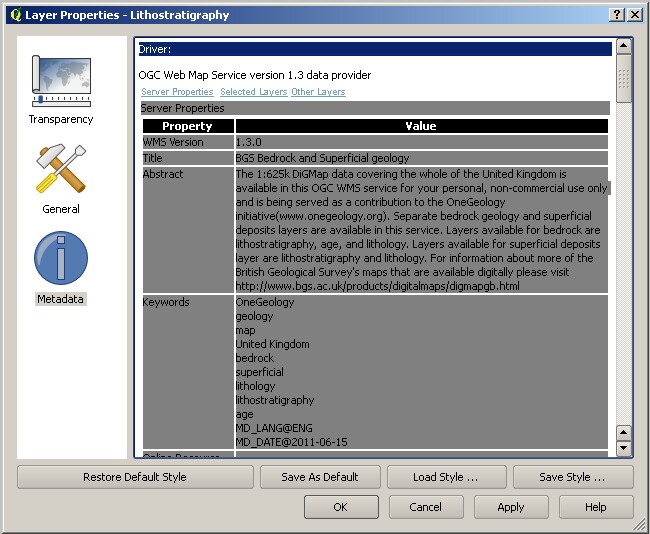Click the OneGeology keyword
Image resolution: width=650 pixels, height=534 pixels.
pyautogui.click(x=265, y=302)
